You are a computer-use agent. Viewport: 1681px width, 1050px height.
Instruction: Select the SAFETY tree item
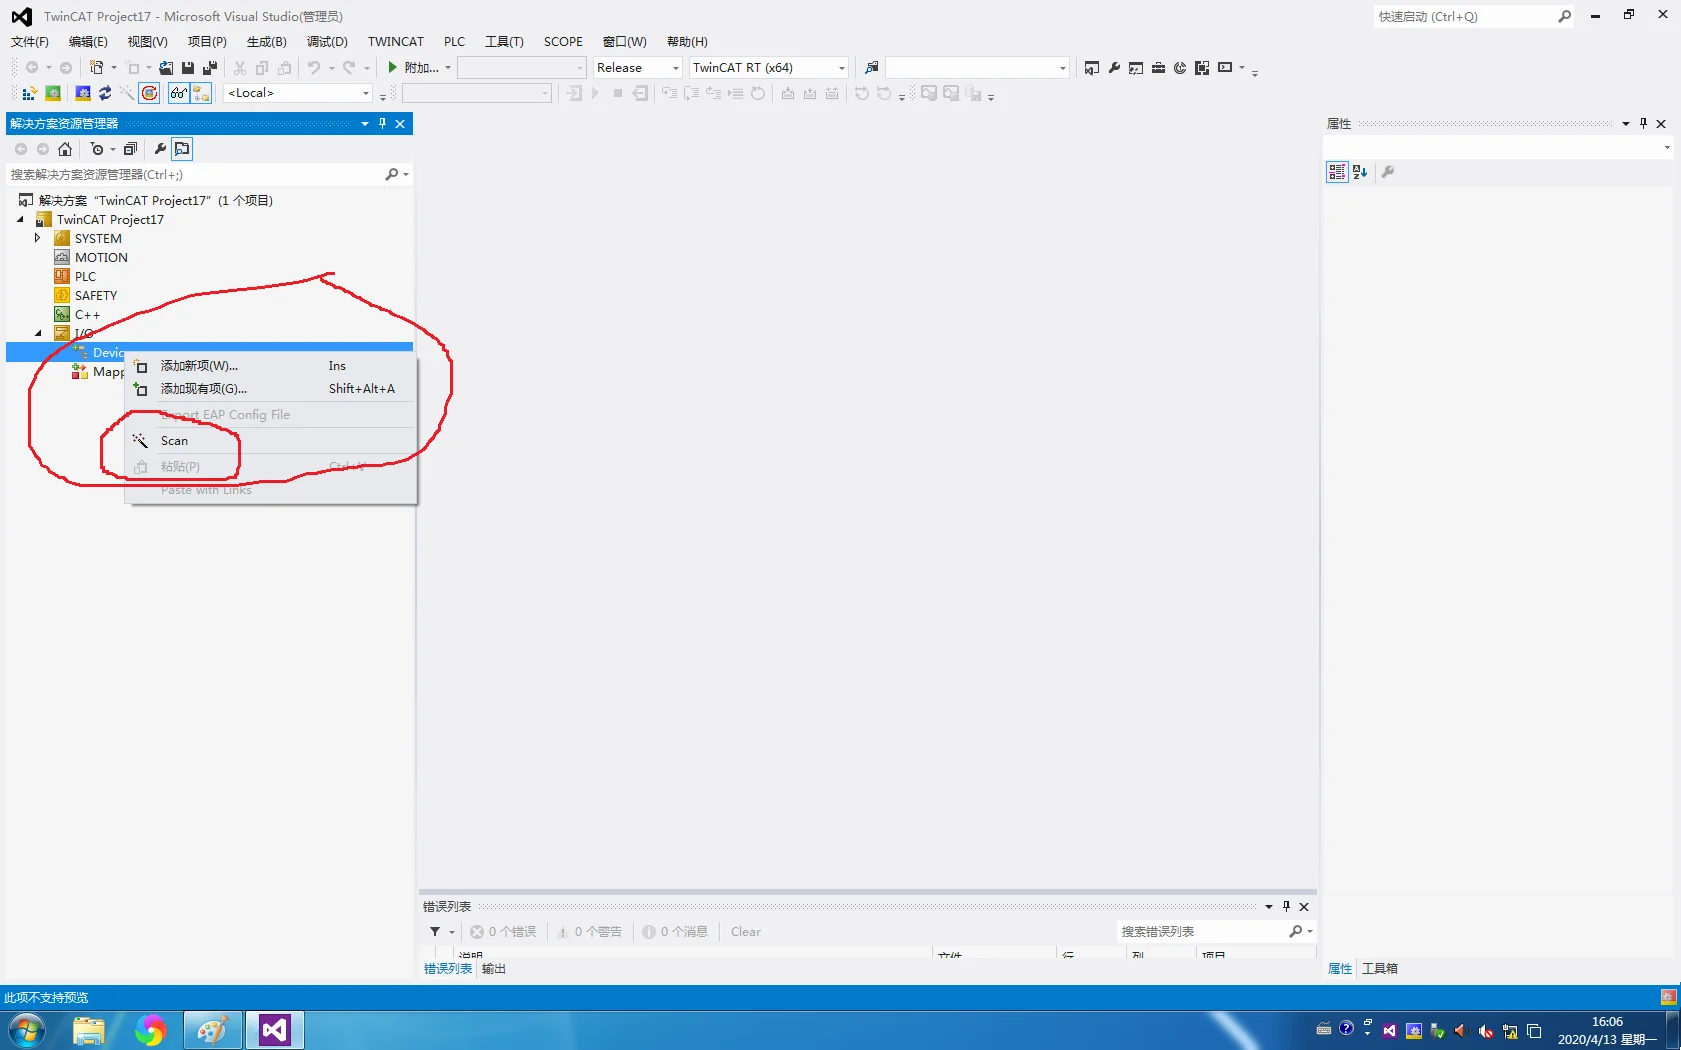(x=96, y=295)
